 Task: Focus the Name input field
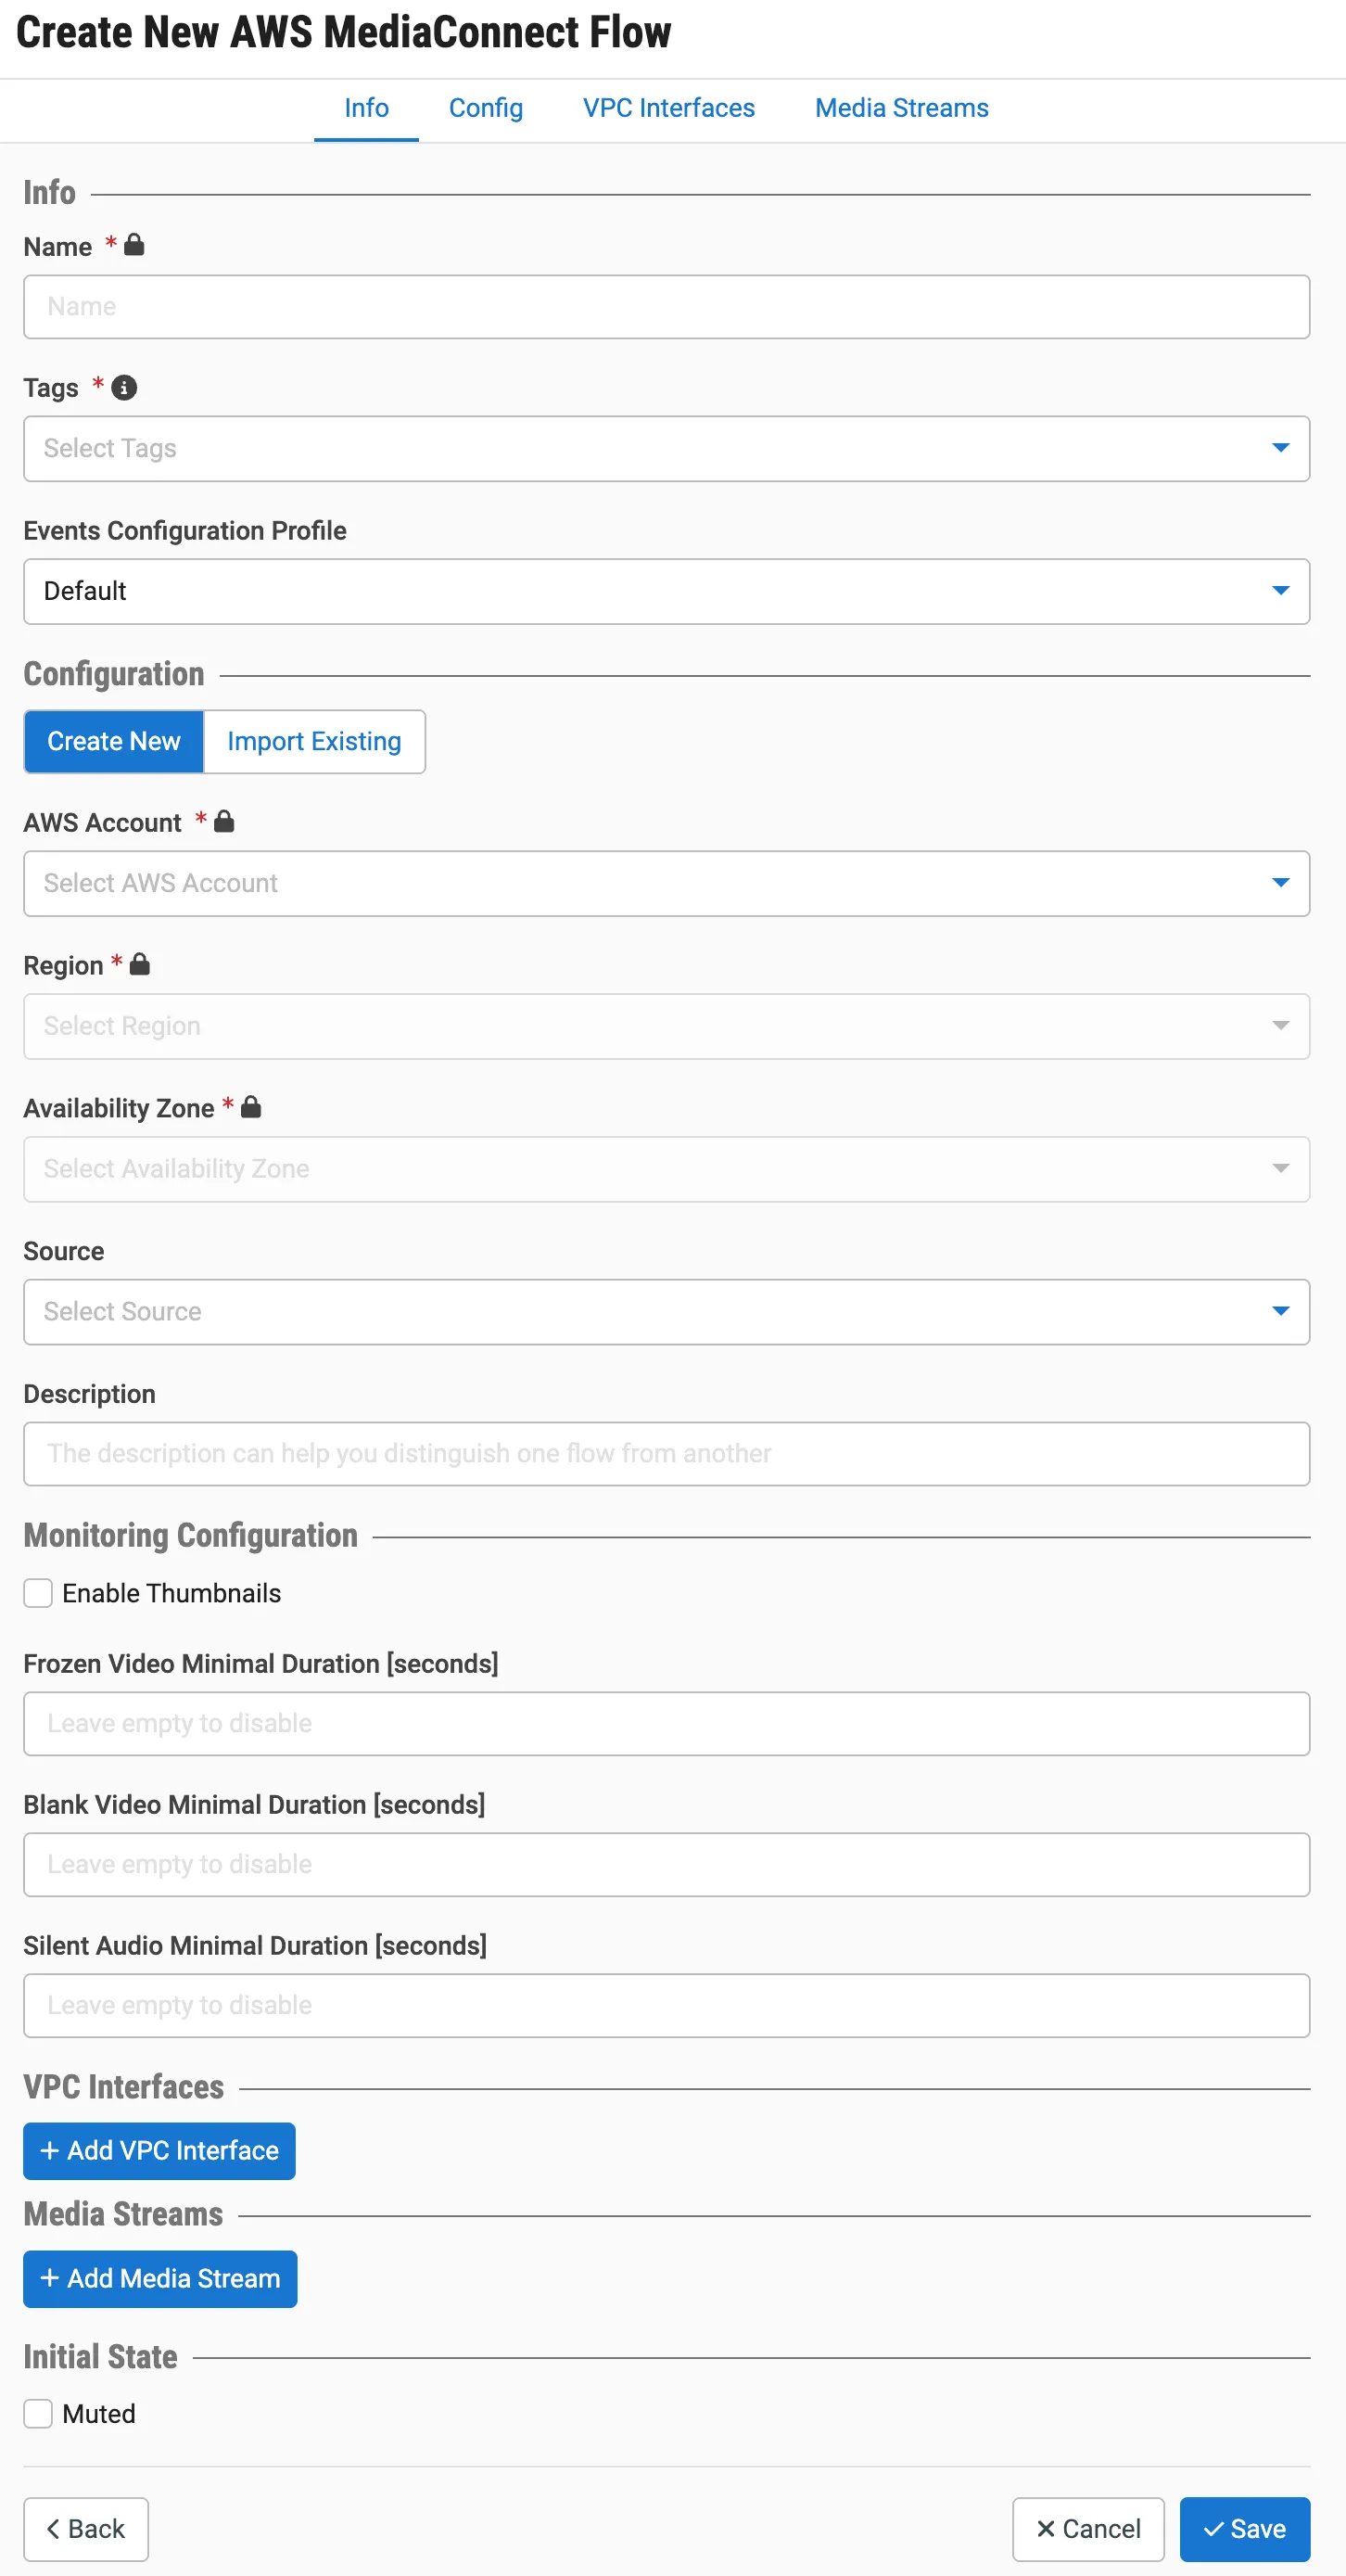[x=667, y=307]
